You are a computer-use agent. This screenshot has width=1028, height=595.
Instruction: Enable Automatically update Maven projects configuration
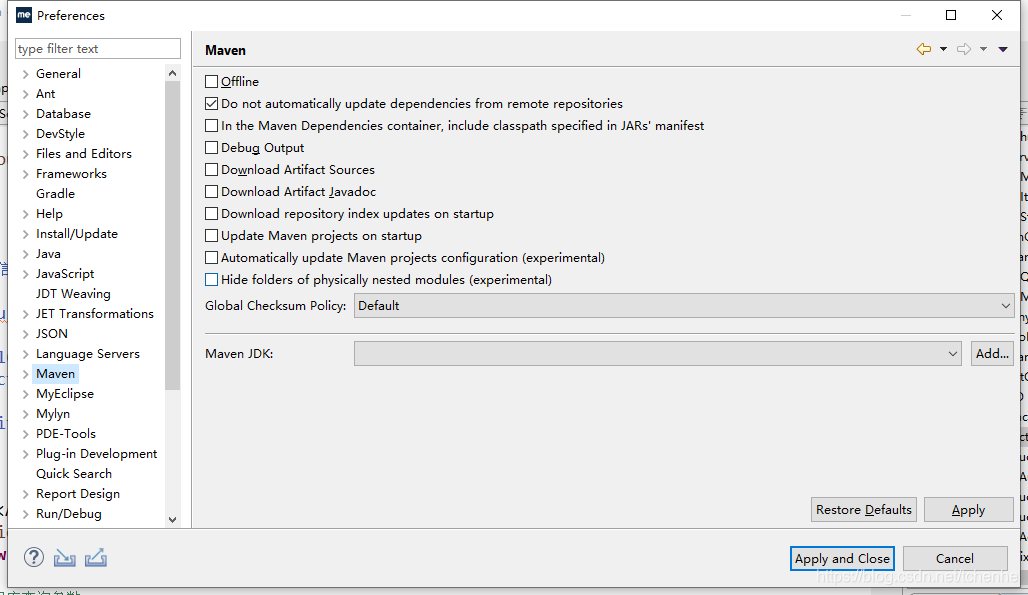(211, 258)
